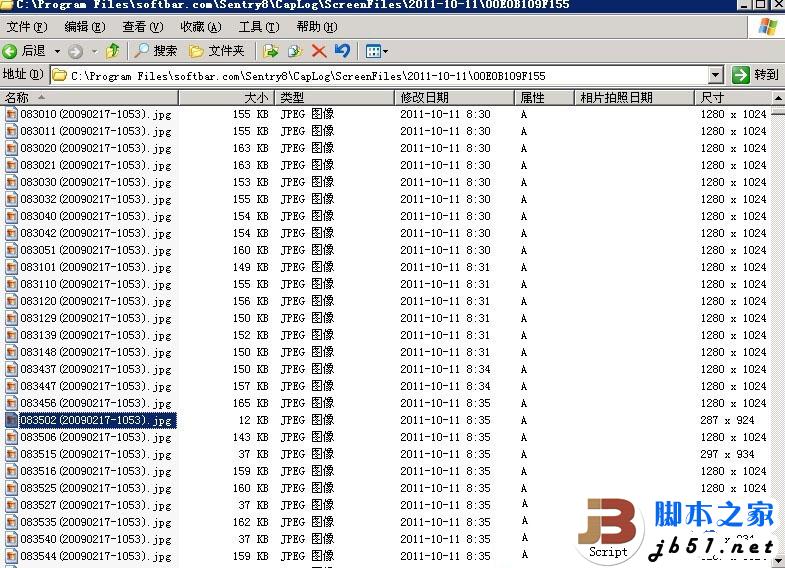
Task: Open the 工具(T) menu
Action: (x=259, y=27)
